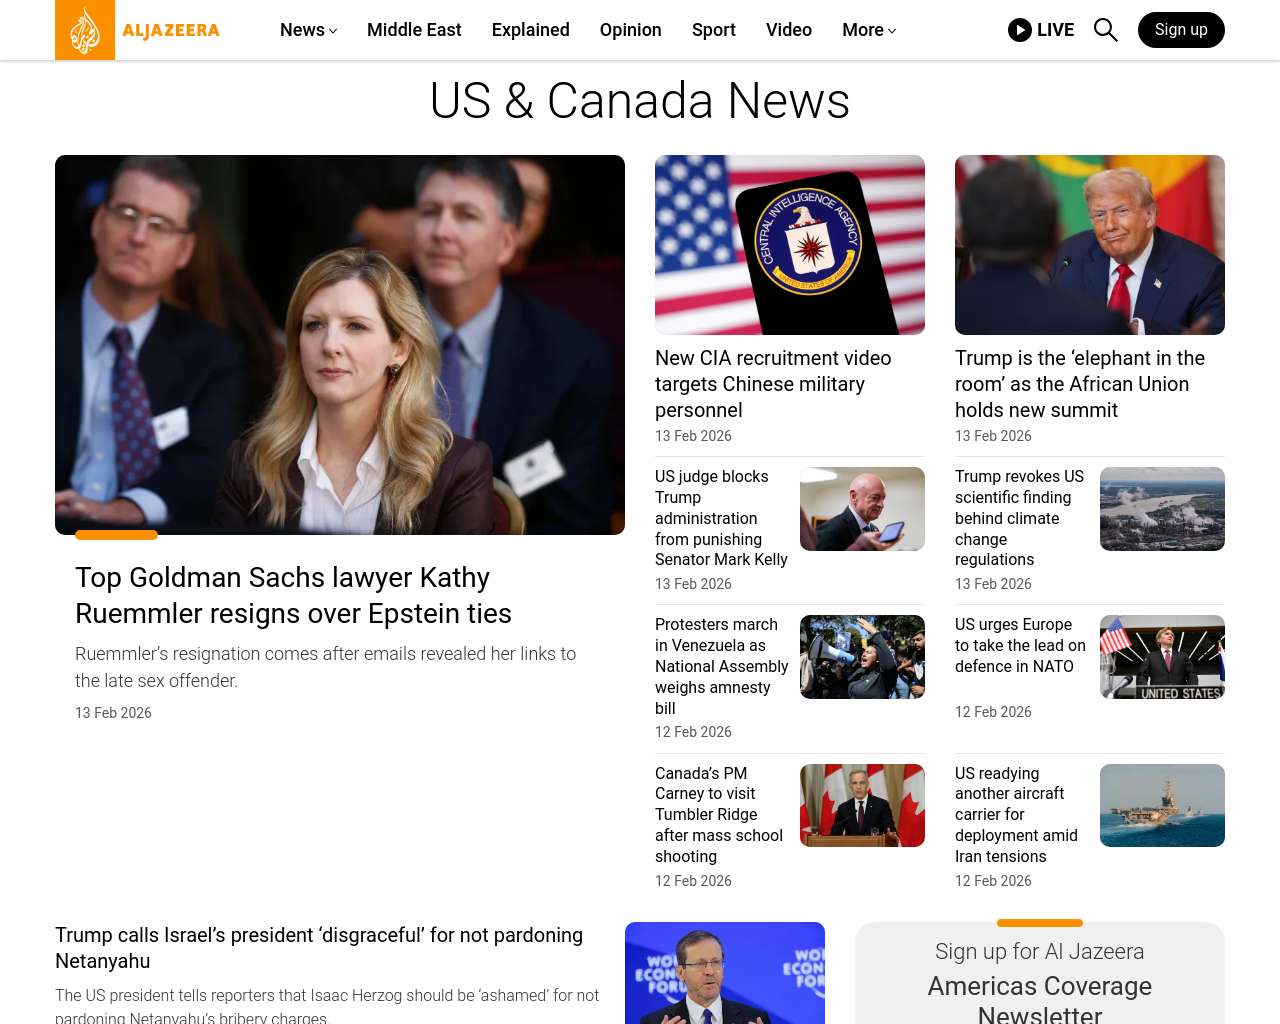This screenshot has height=1024, width=1280.
Task: Click the Al Jazeera flame logo
Action: [x=85, y=30]
